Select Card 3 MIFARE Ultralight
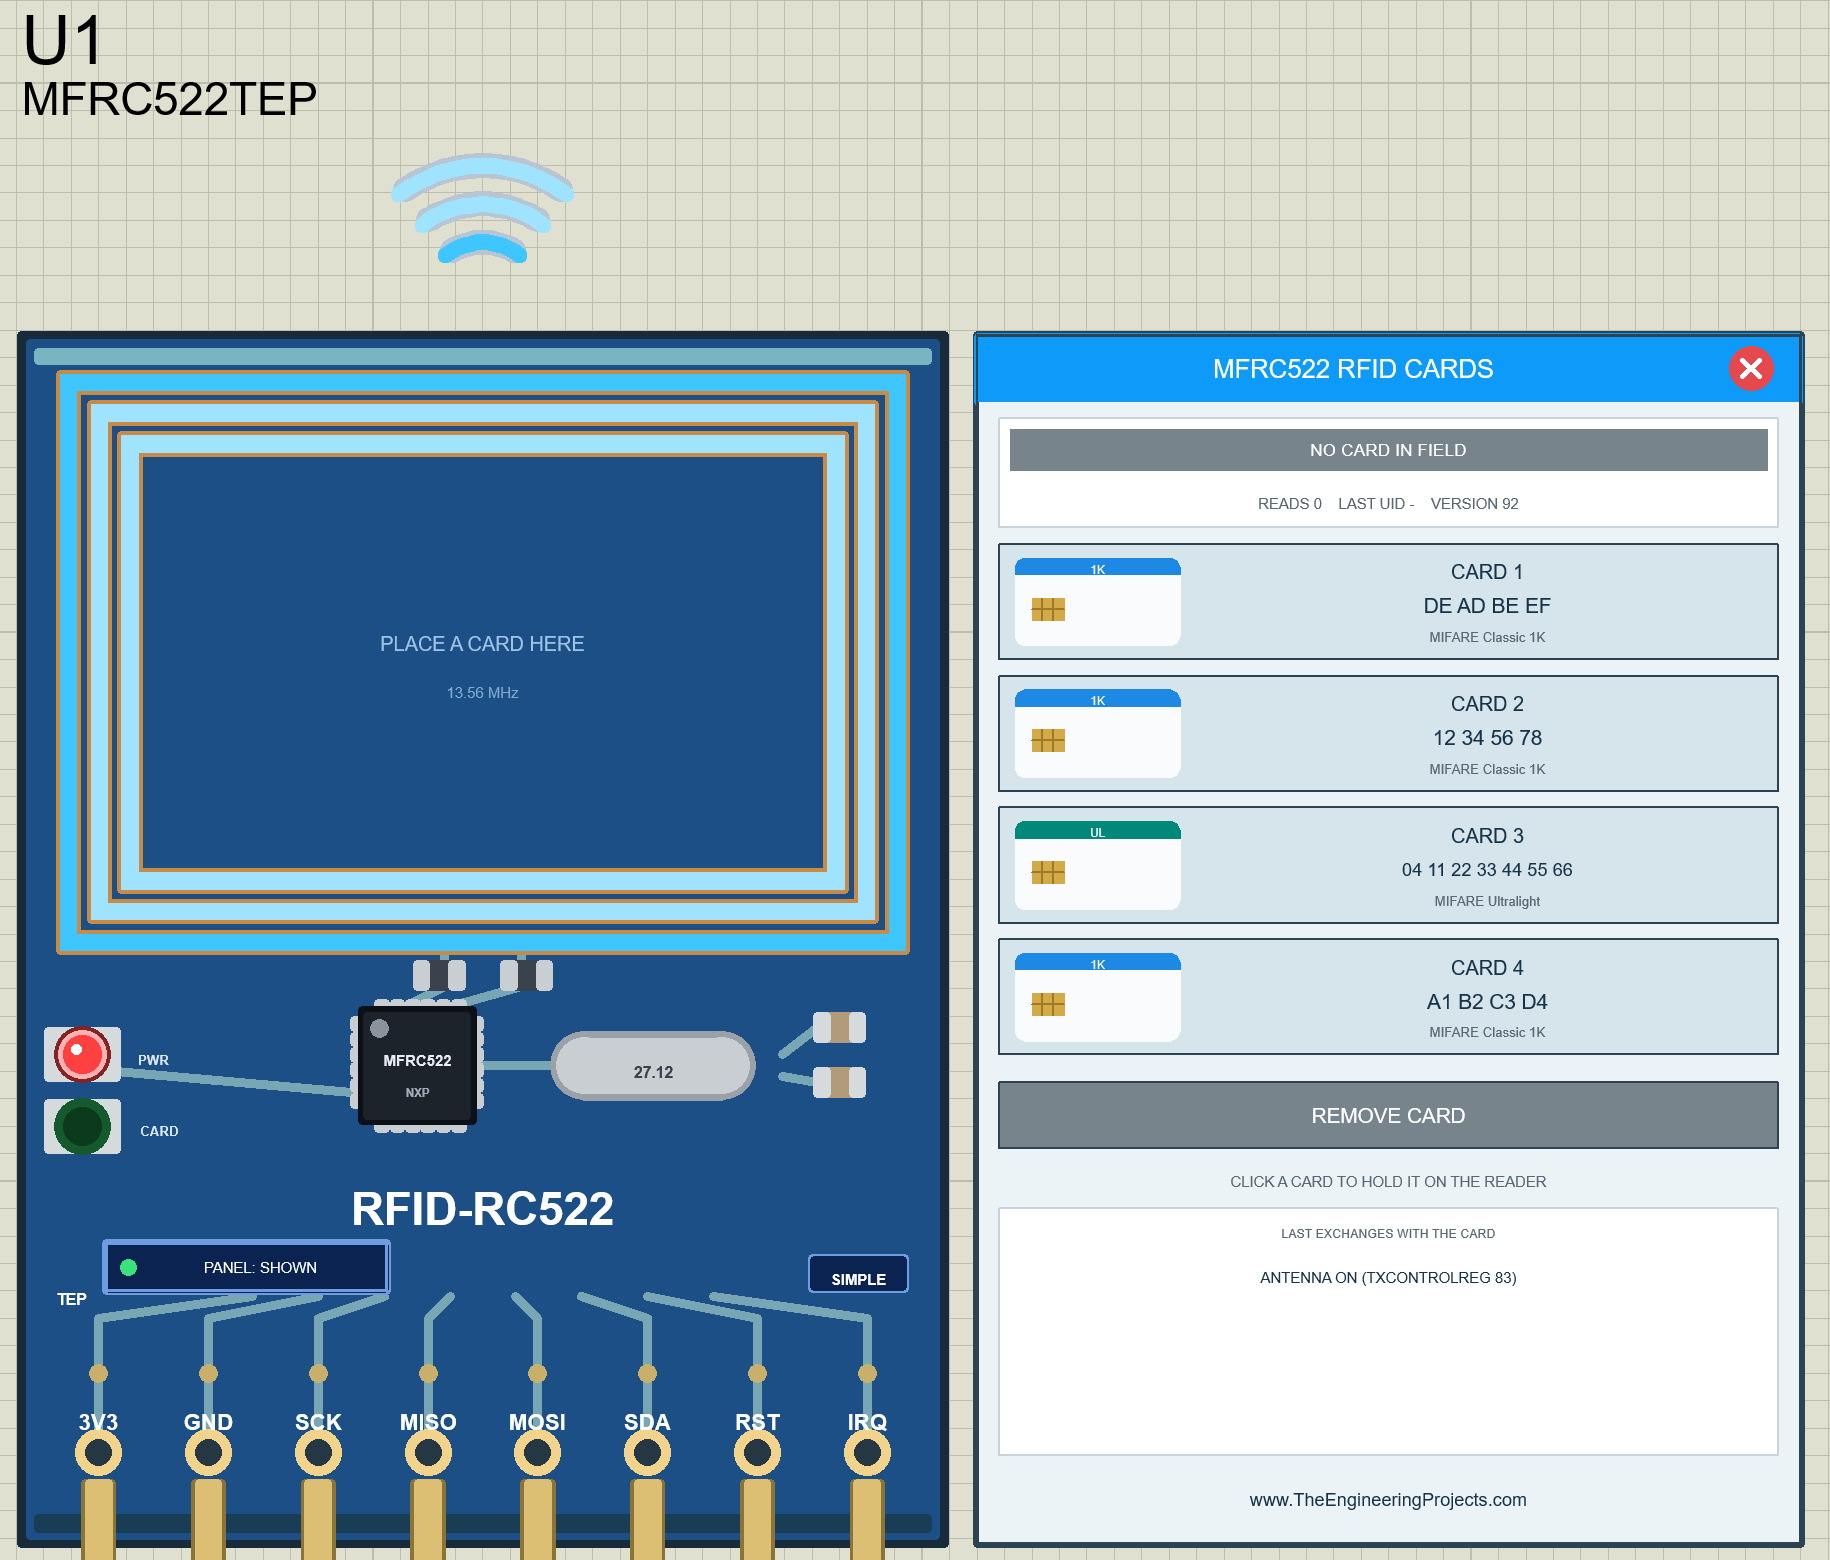The width and height of the screenshot is (1830, 1560). point(1388,866)
